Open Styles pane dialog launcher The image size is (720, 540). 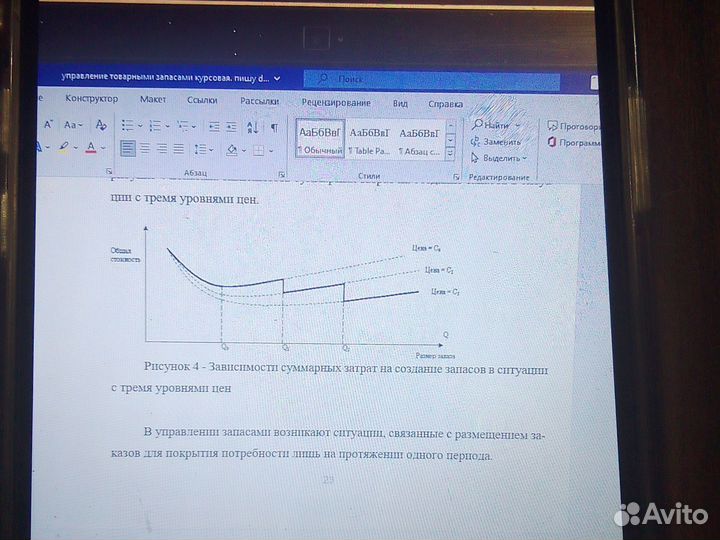pyautogui.click(x=456, y=176)
